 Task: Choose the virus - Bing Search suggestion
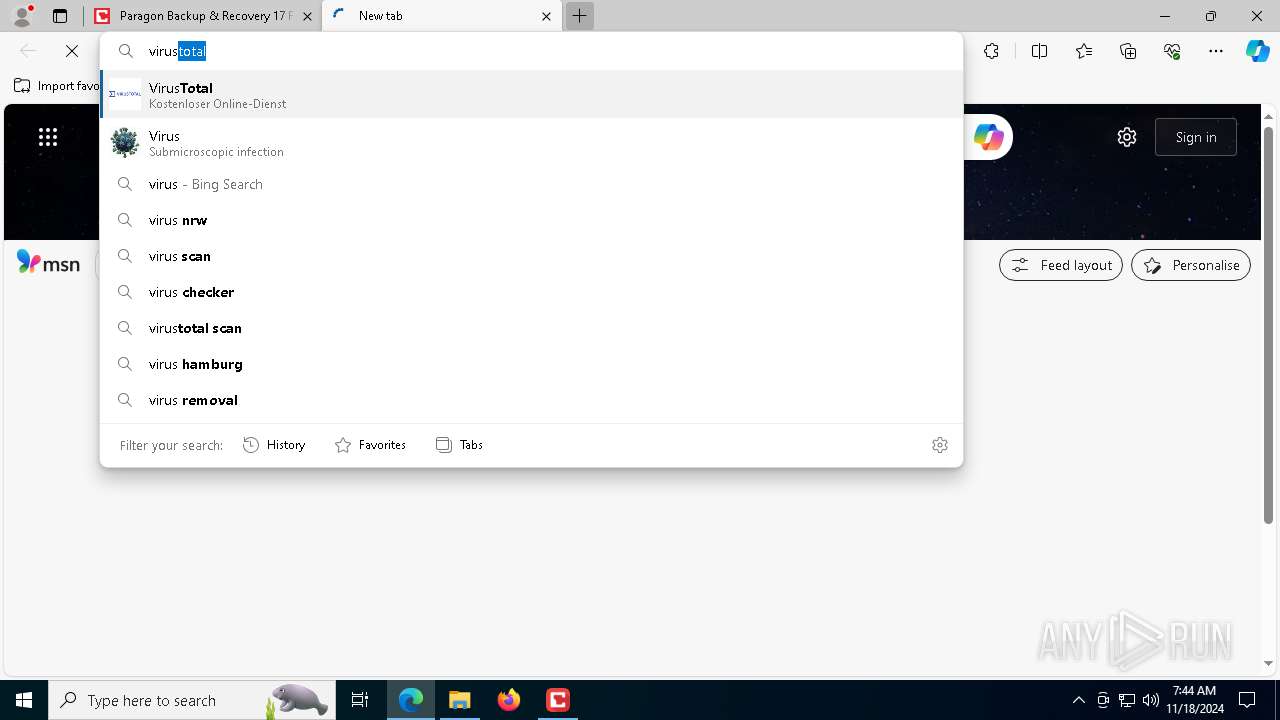[531, 184]
